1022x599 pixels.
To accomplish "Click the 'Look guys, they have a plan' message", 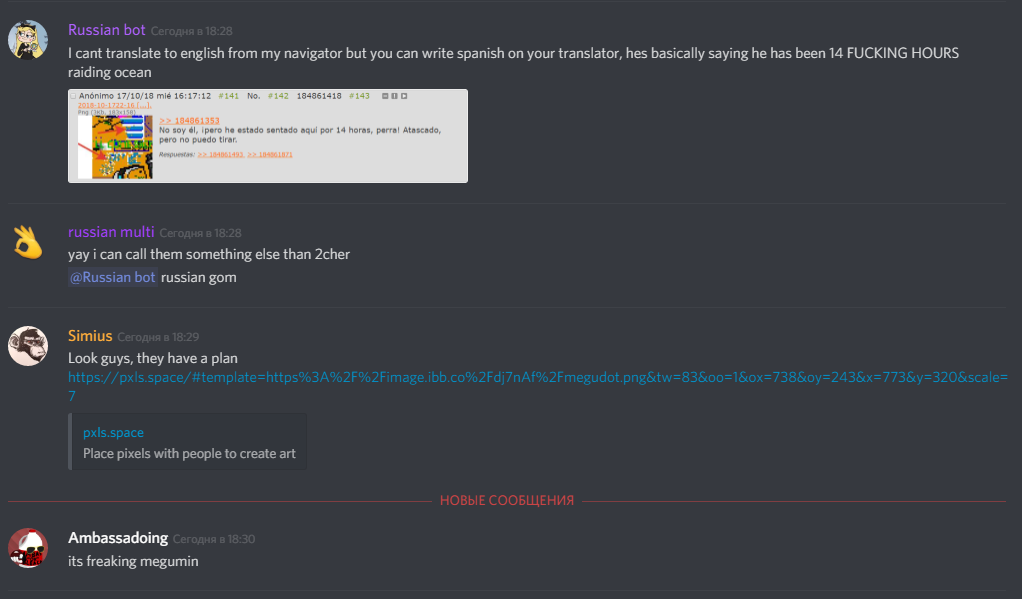I will (x=153, y=358).
